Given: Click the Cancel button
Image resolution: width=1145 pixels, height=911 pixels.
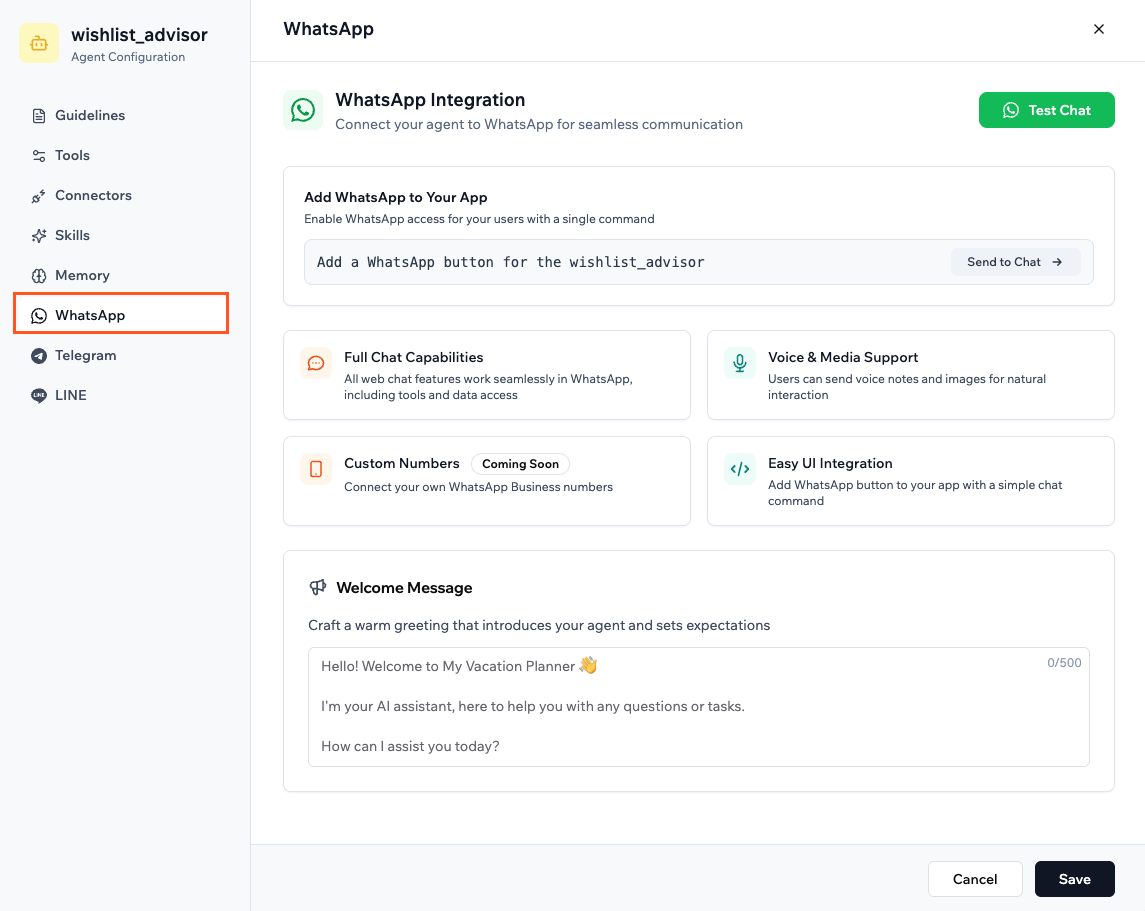Looking at the screenshot, I should pyautogui.click(x=975, y=879).
